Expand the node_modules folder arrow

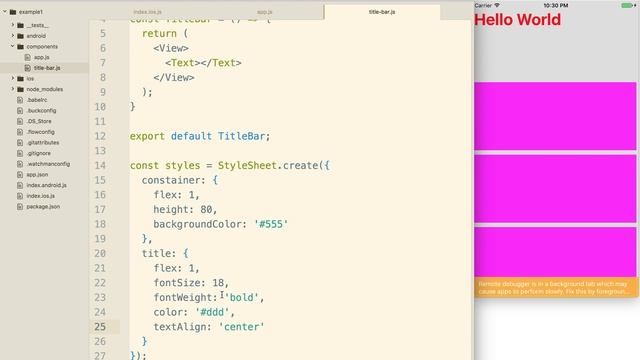point(13,89)
